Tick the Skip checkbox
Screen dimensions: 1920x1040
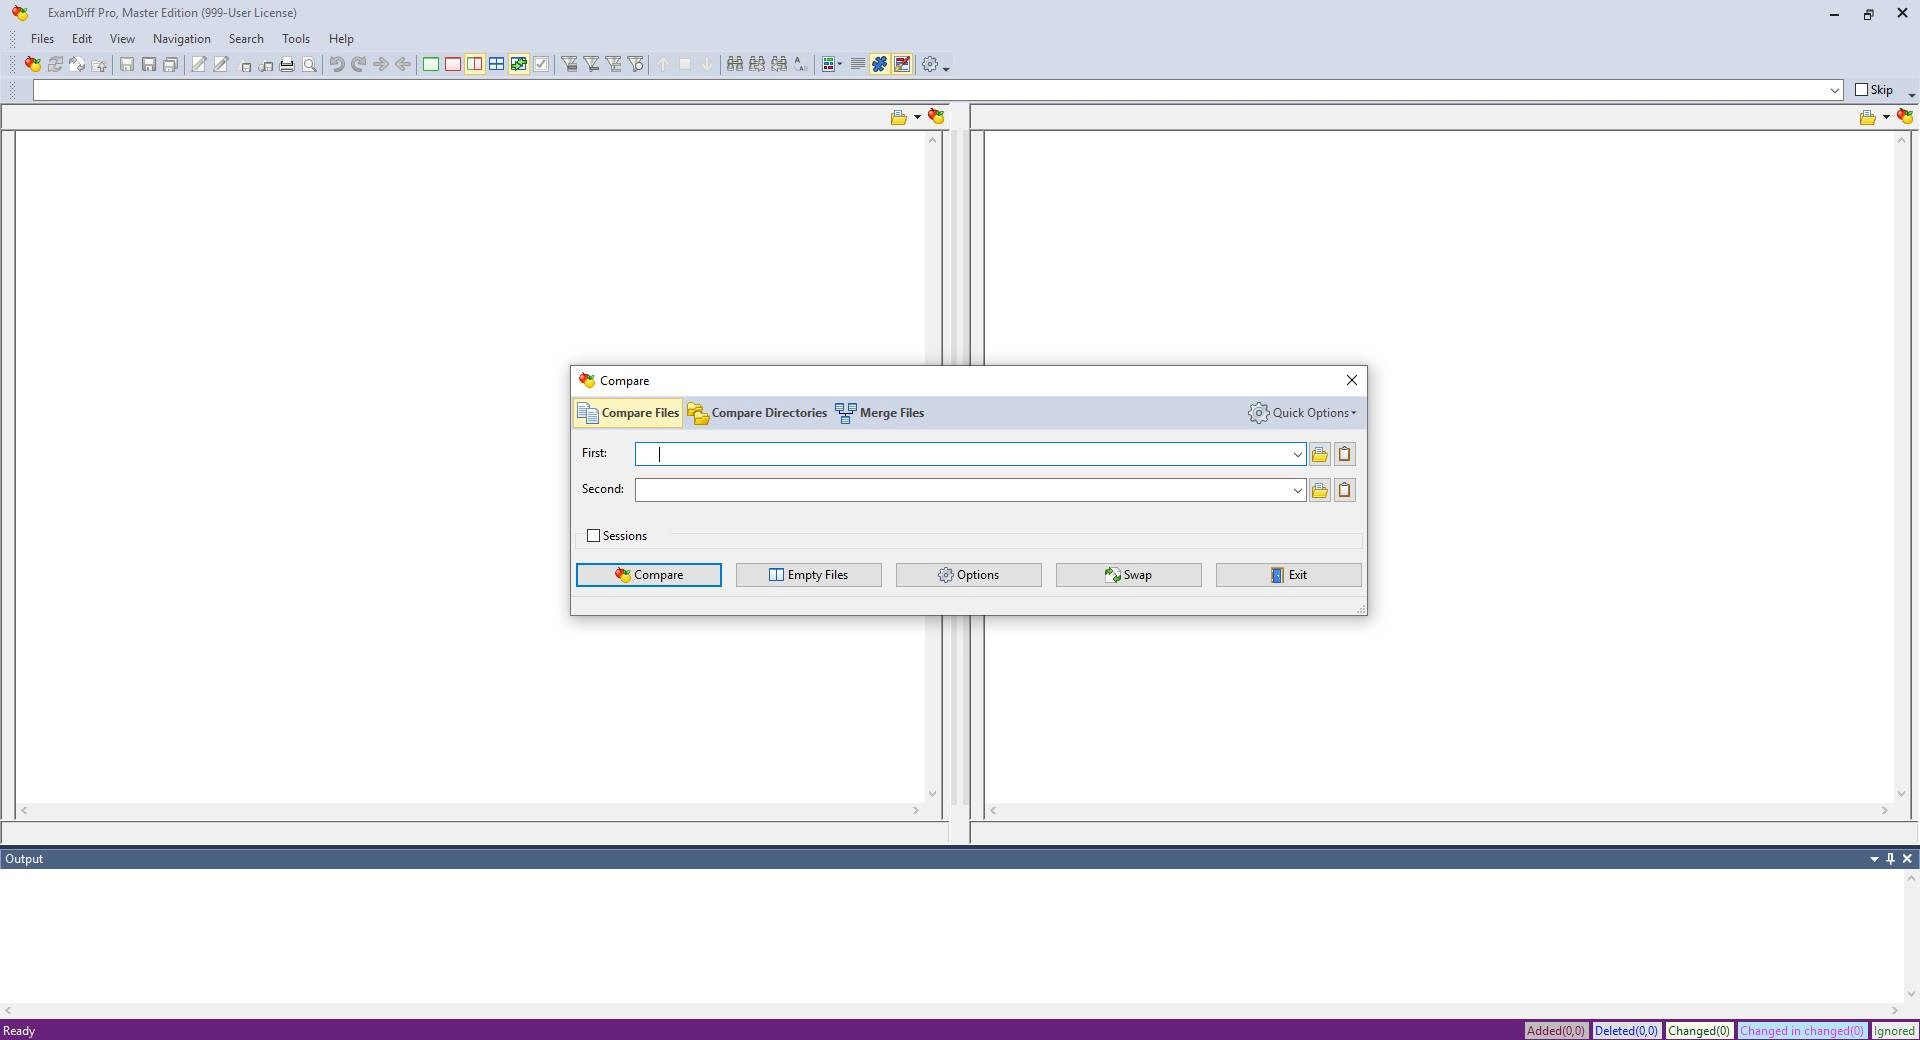(x=1862, y=90)
